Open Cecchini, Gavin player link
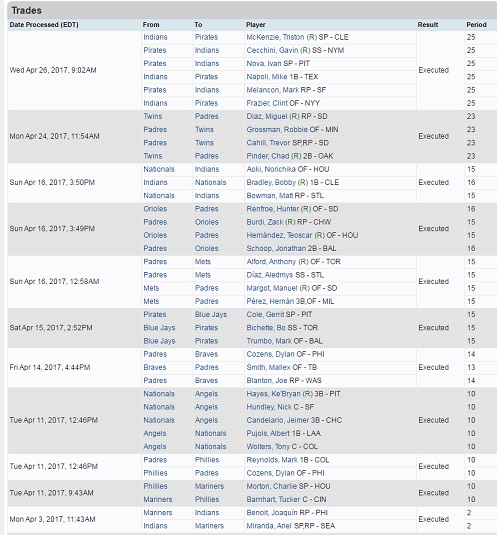 click(272, 50)
